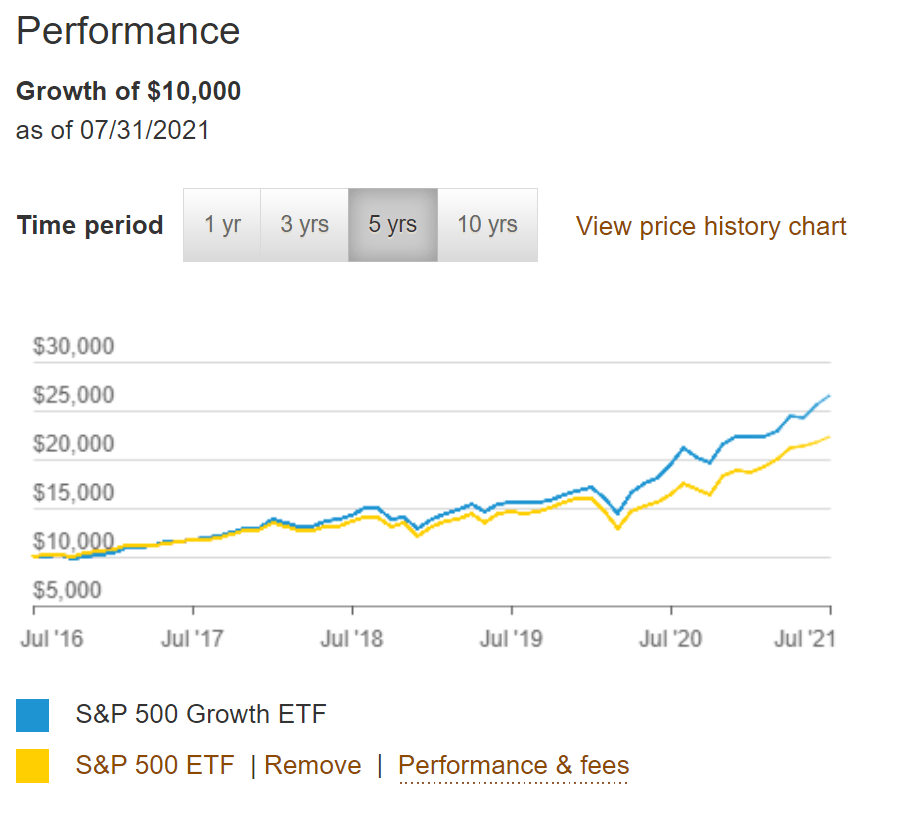Click the Time period label
The image size is (910, 835).
point(89,226)
